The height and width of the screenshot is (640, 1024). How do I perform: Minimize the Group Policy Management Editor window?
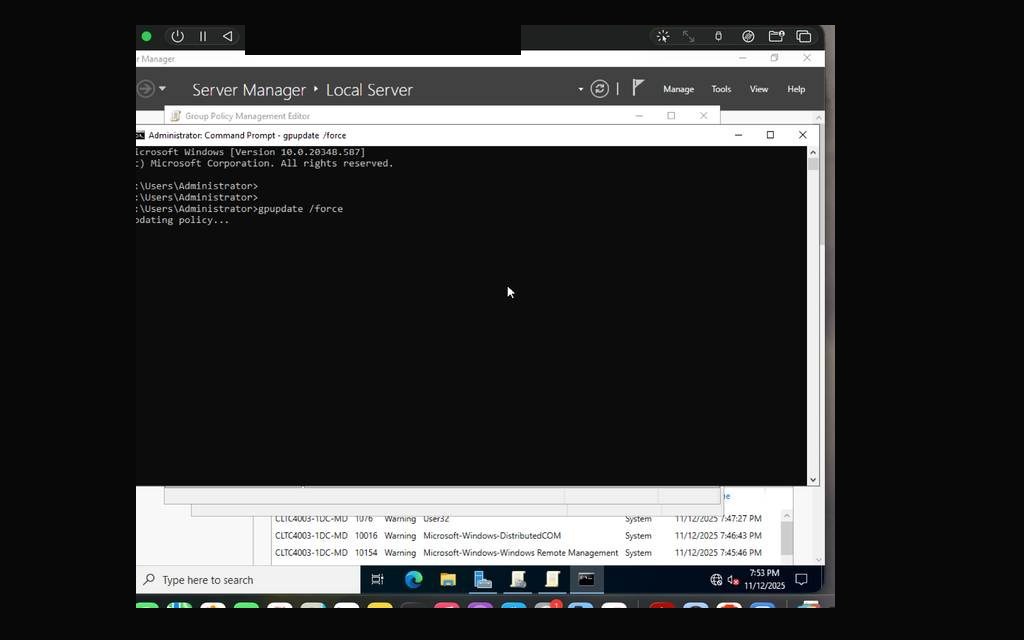tap(639, 116)
